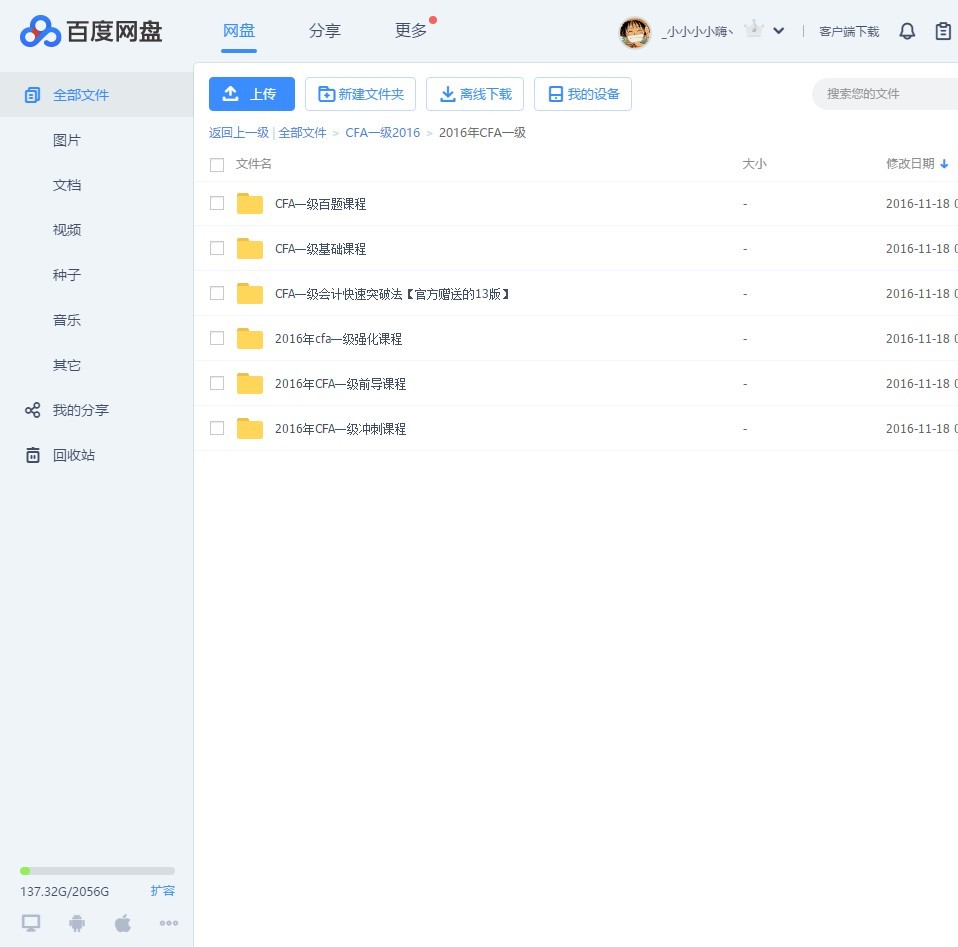This screenshot has height=947, width=958.
Task: Open 离线下载 offline download
Action: (x=475, y=94)
